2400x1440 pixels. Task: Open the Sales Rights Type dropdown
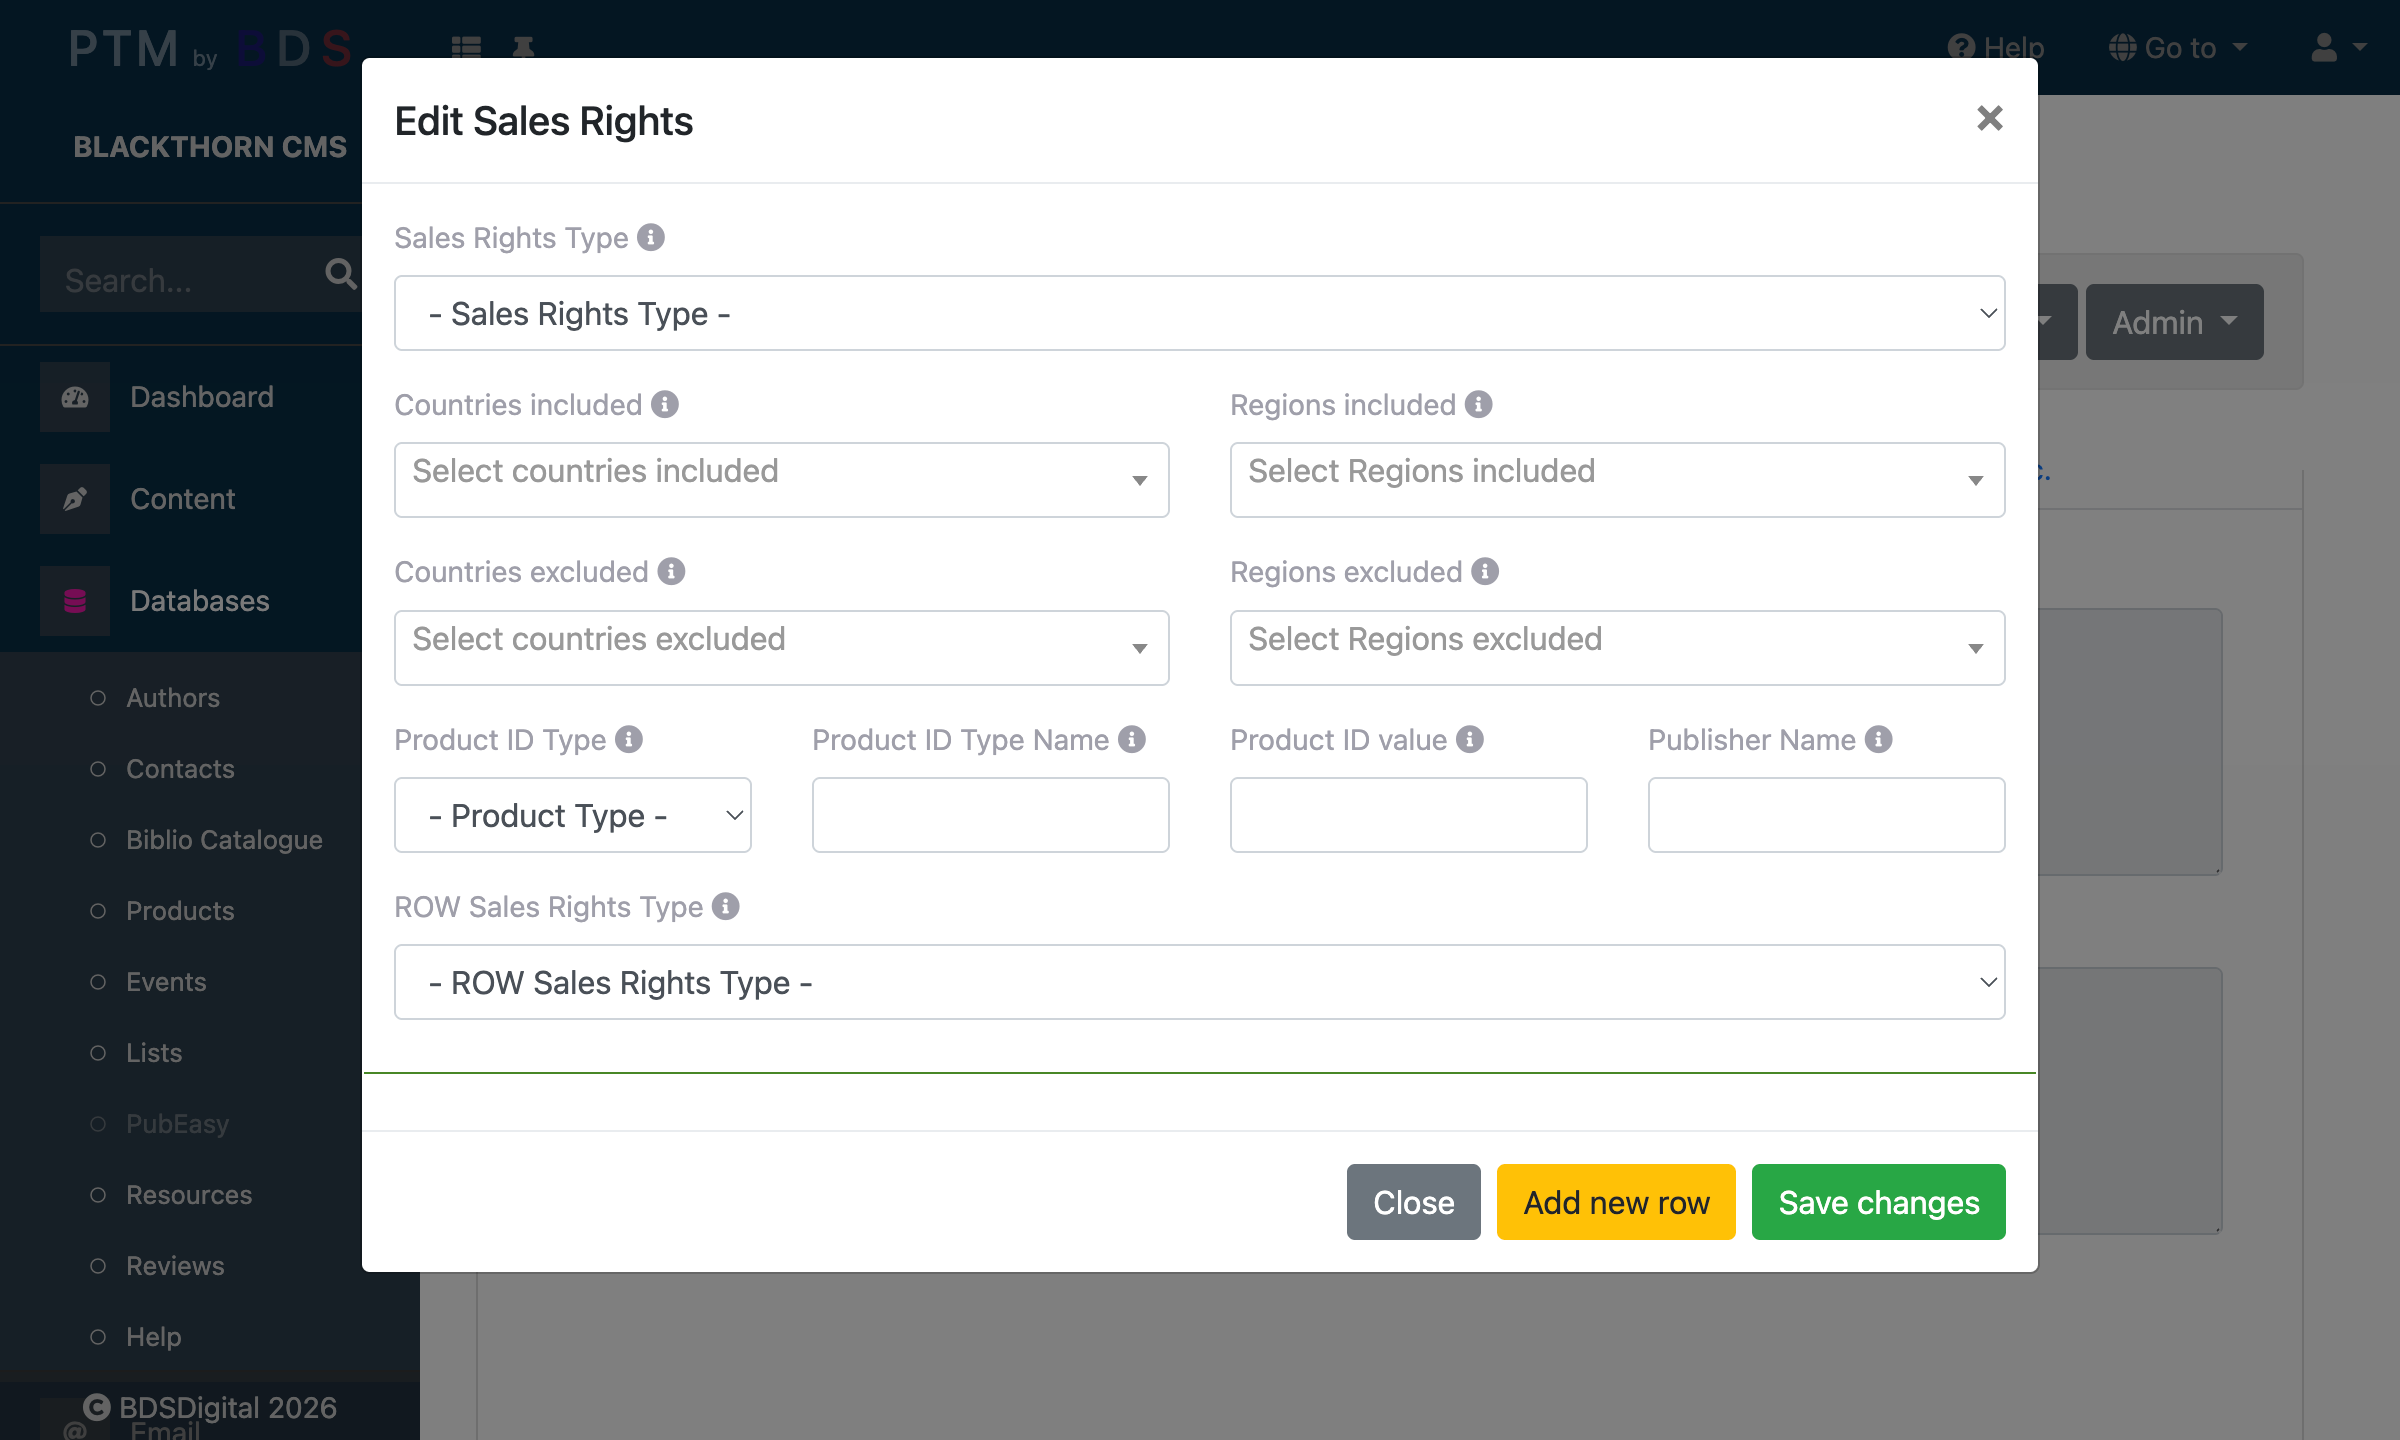pyautogui.click(x=1199, y=313)
